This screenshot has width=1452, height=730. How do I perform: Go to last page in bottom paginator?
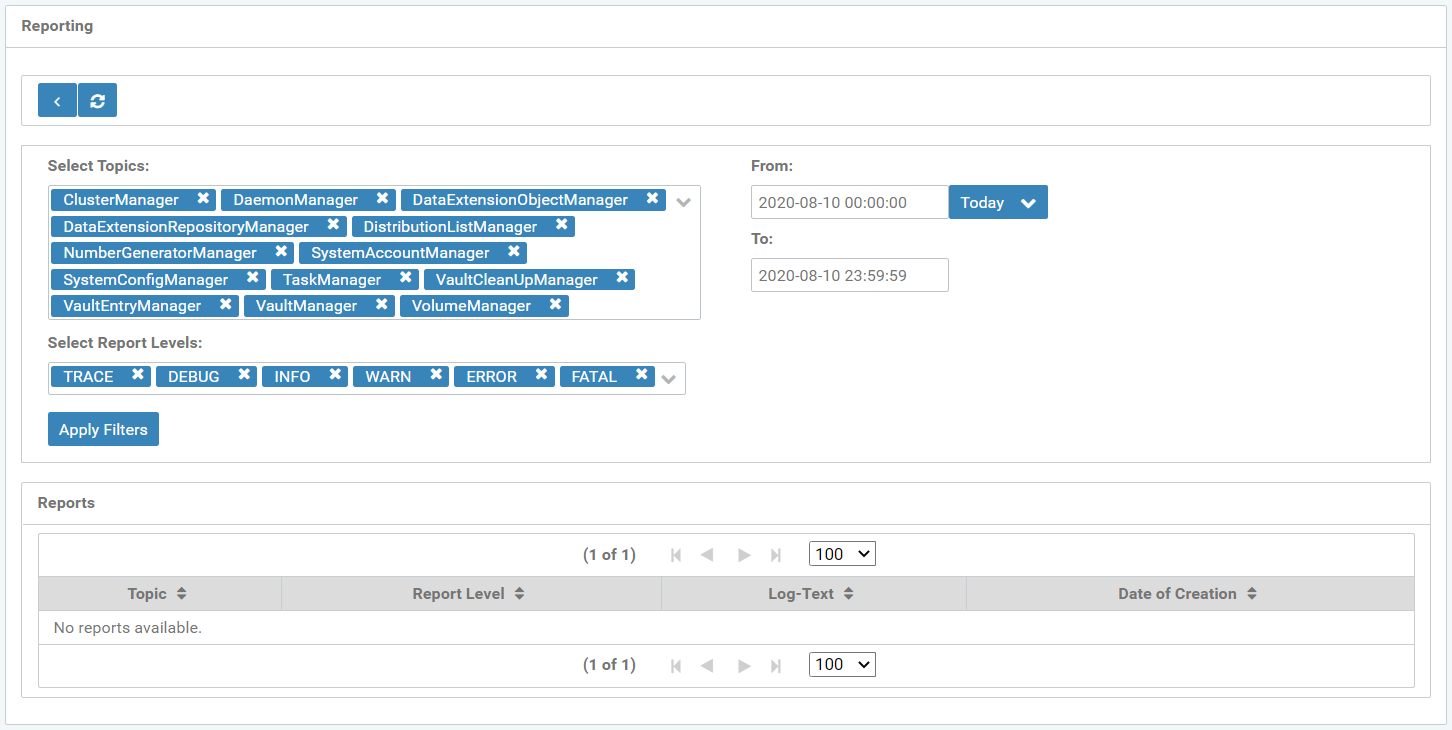coord(776,665)
